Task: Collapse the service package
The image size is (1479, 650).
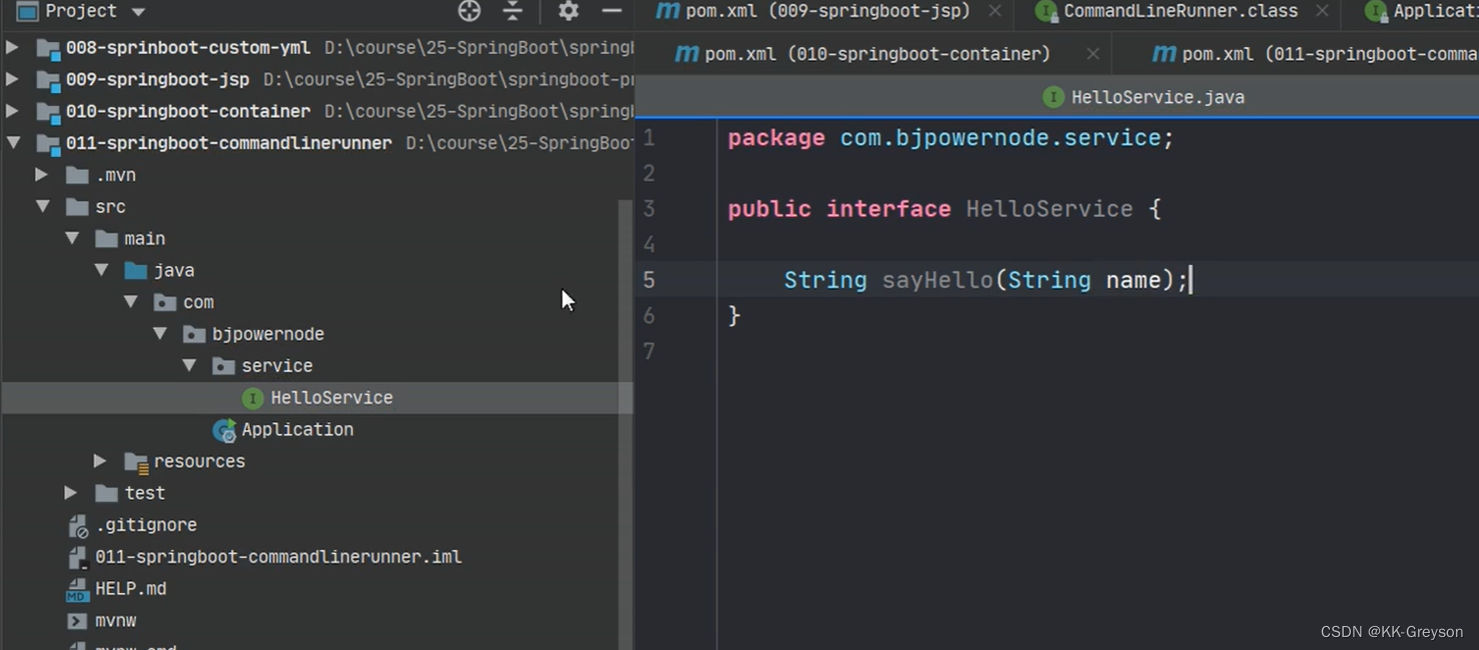Action: point(189,367)
